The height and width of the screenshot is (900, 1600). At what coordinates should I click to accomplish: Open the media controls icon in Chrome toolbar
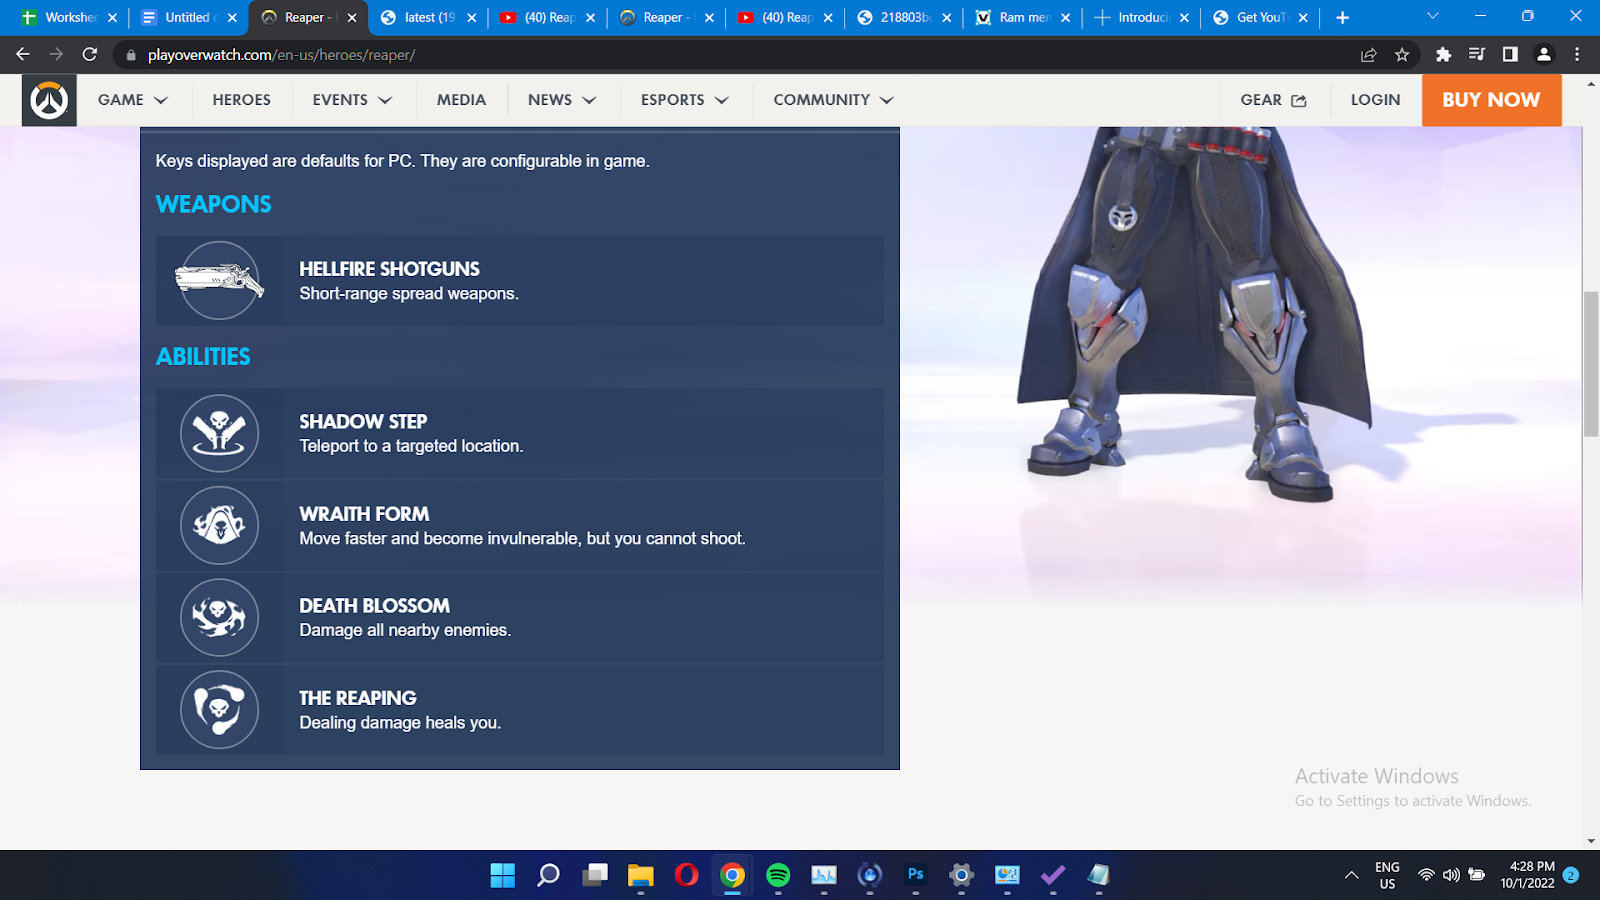click(1476, 55)
